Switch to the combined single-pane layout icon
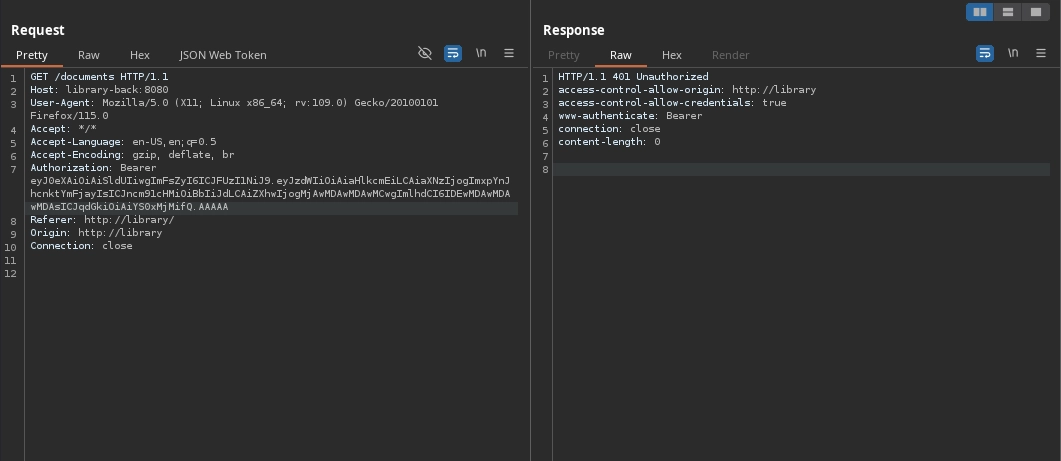This screenshot has height=461, width=1061. pyautogui.click(x=1036, y=12)
